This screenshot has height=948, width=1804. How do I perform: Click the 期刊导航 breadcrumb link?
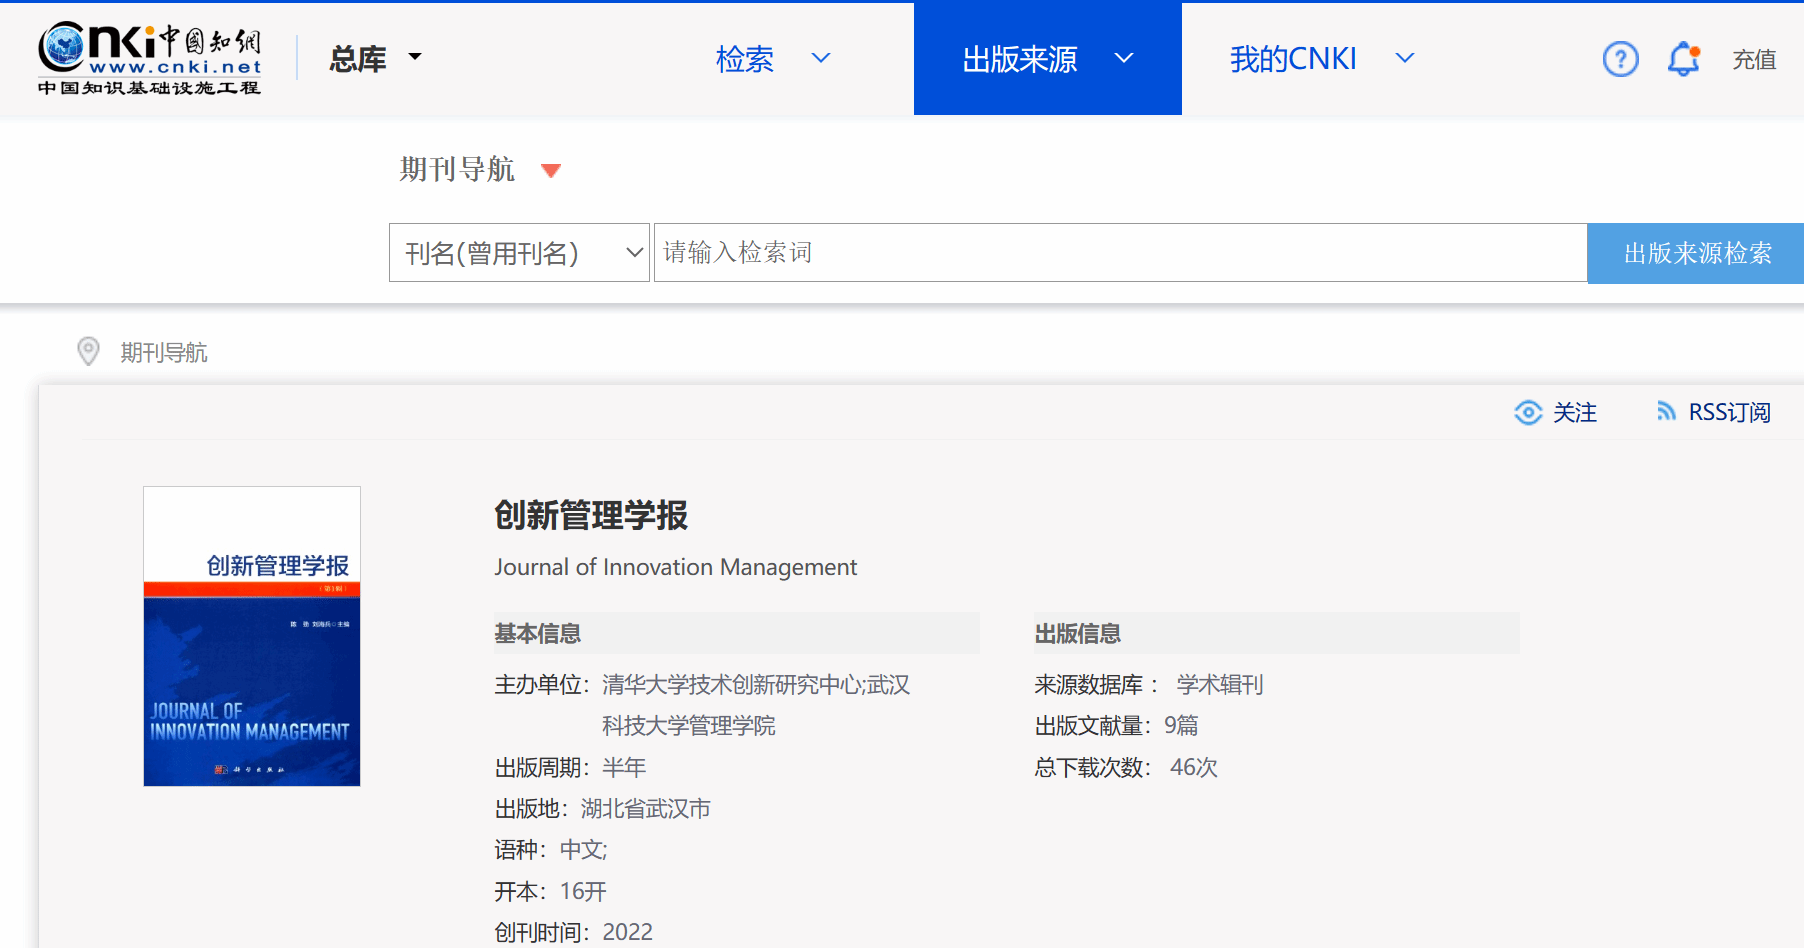pos(164,352)
